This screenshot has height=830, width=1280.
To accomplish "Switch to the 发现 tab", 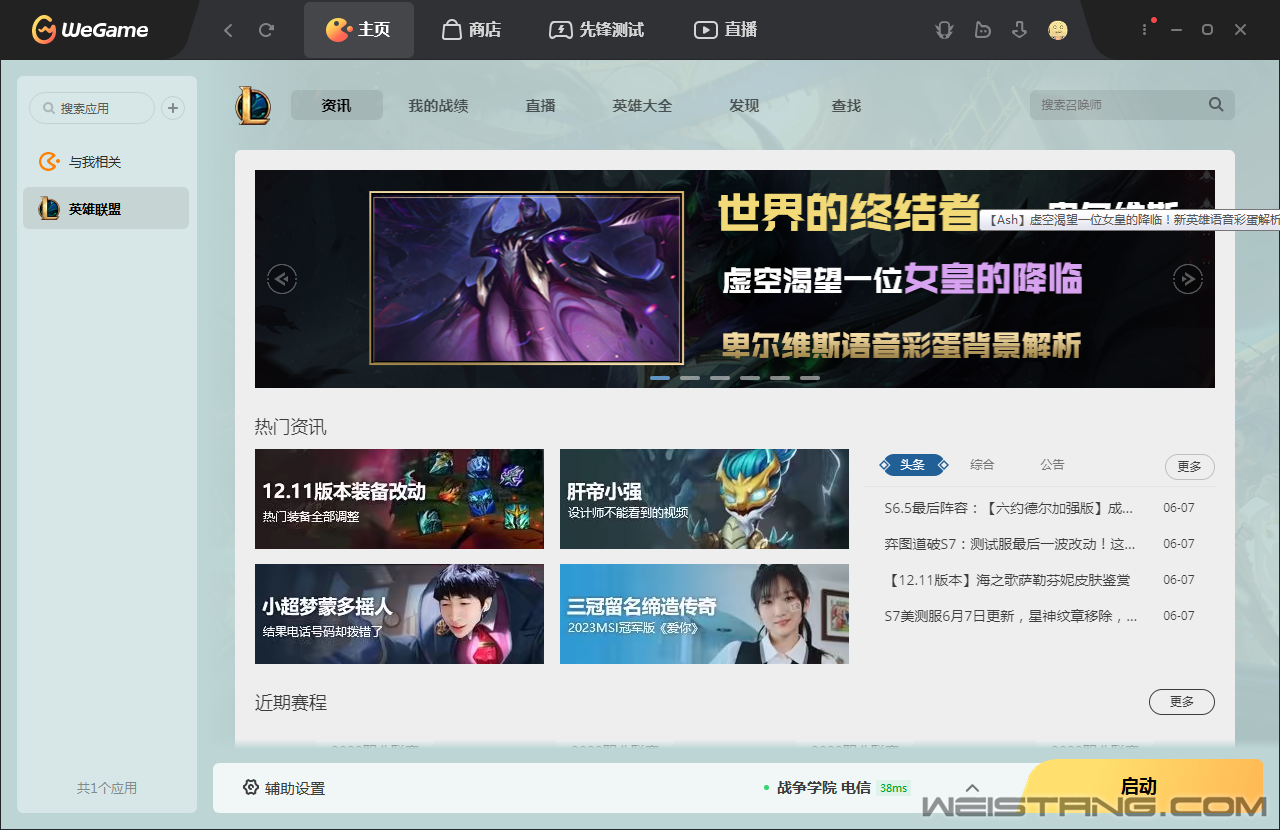I will (744, 105).
